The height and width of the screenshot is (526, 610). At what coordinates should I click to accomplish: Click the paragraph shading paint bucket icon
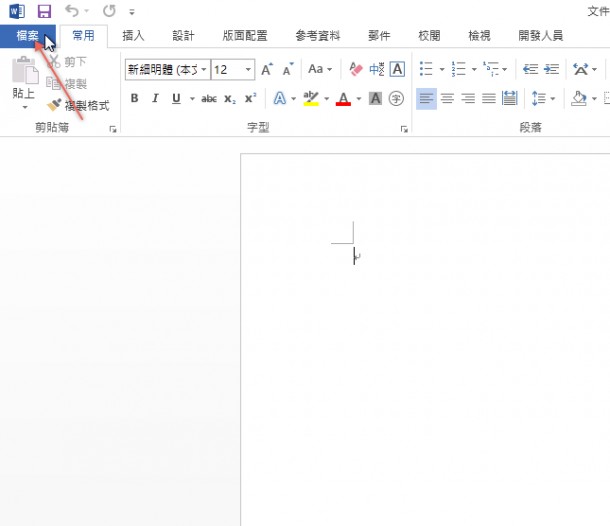(x=578, y=98)
